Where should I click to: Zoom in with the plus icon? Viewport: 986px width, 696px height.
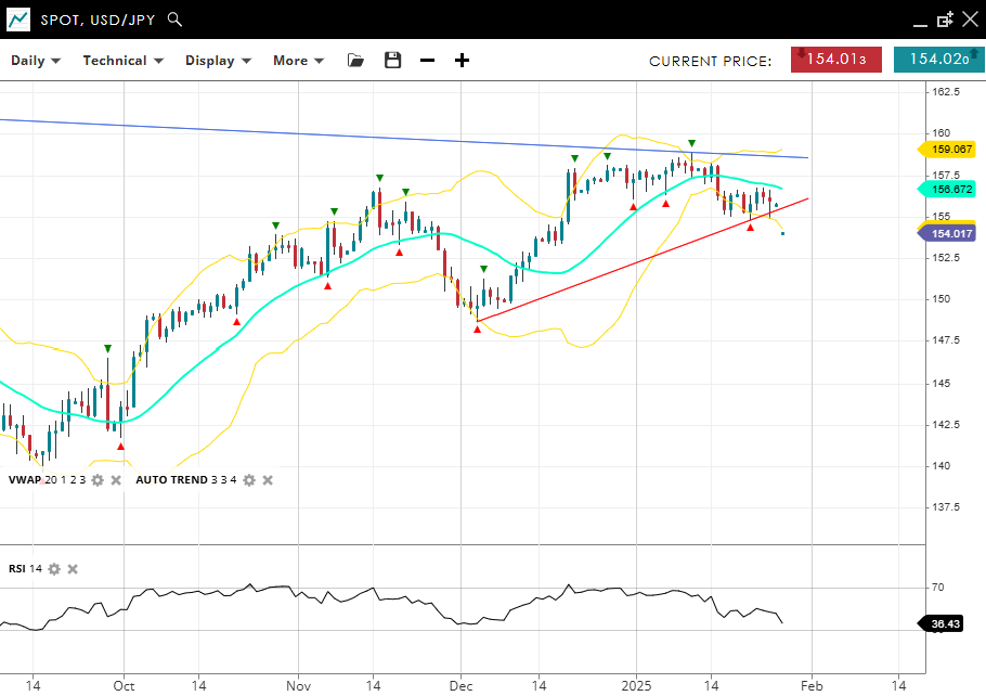tap(462, 60)
